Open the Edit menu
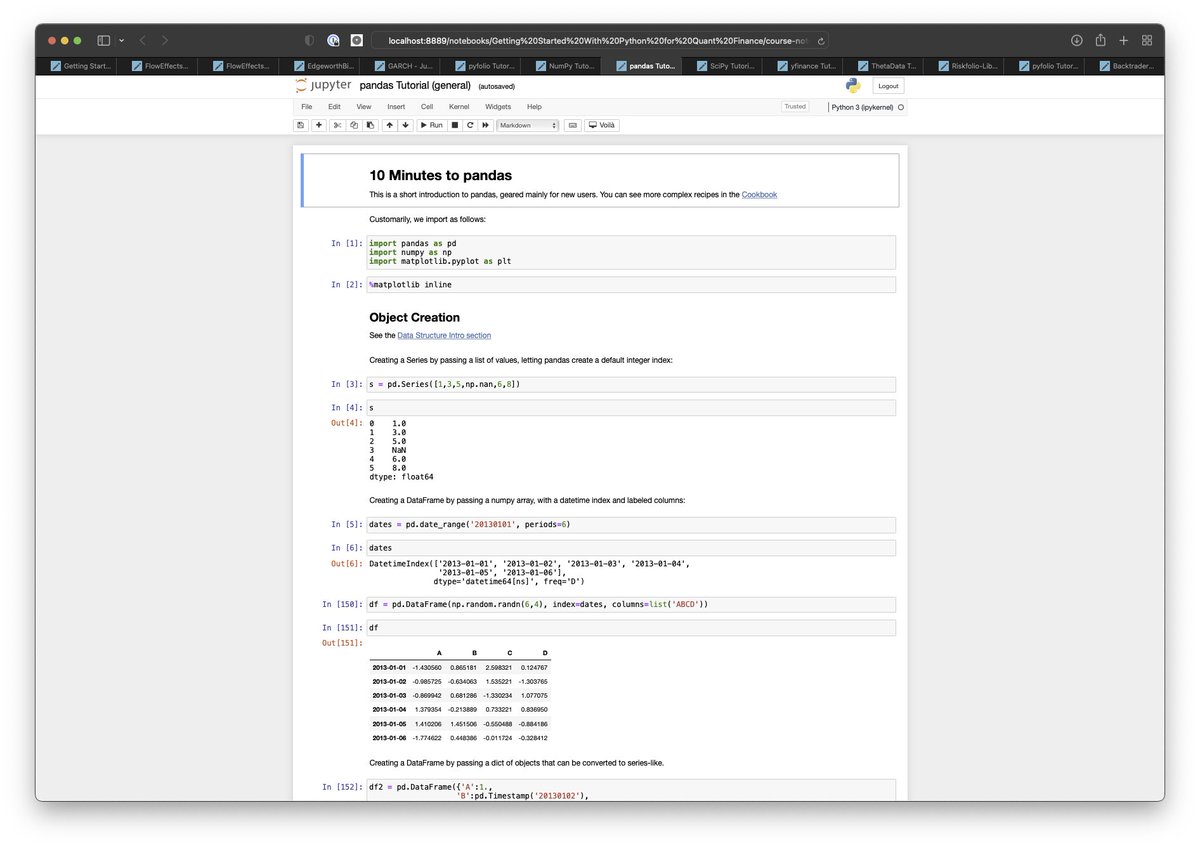The image size is (1200, 848). click(334, 106)
